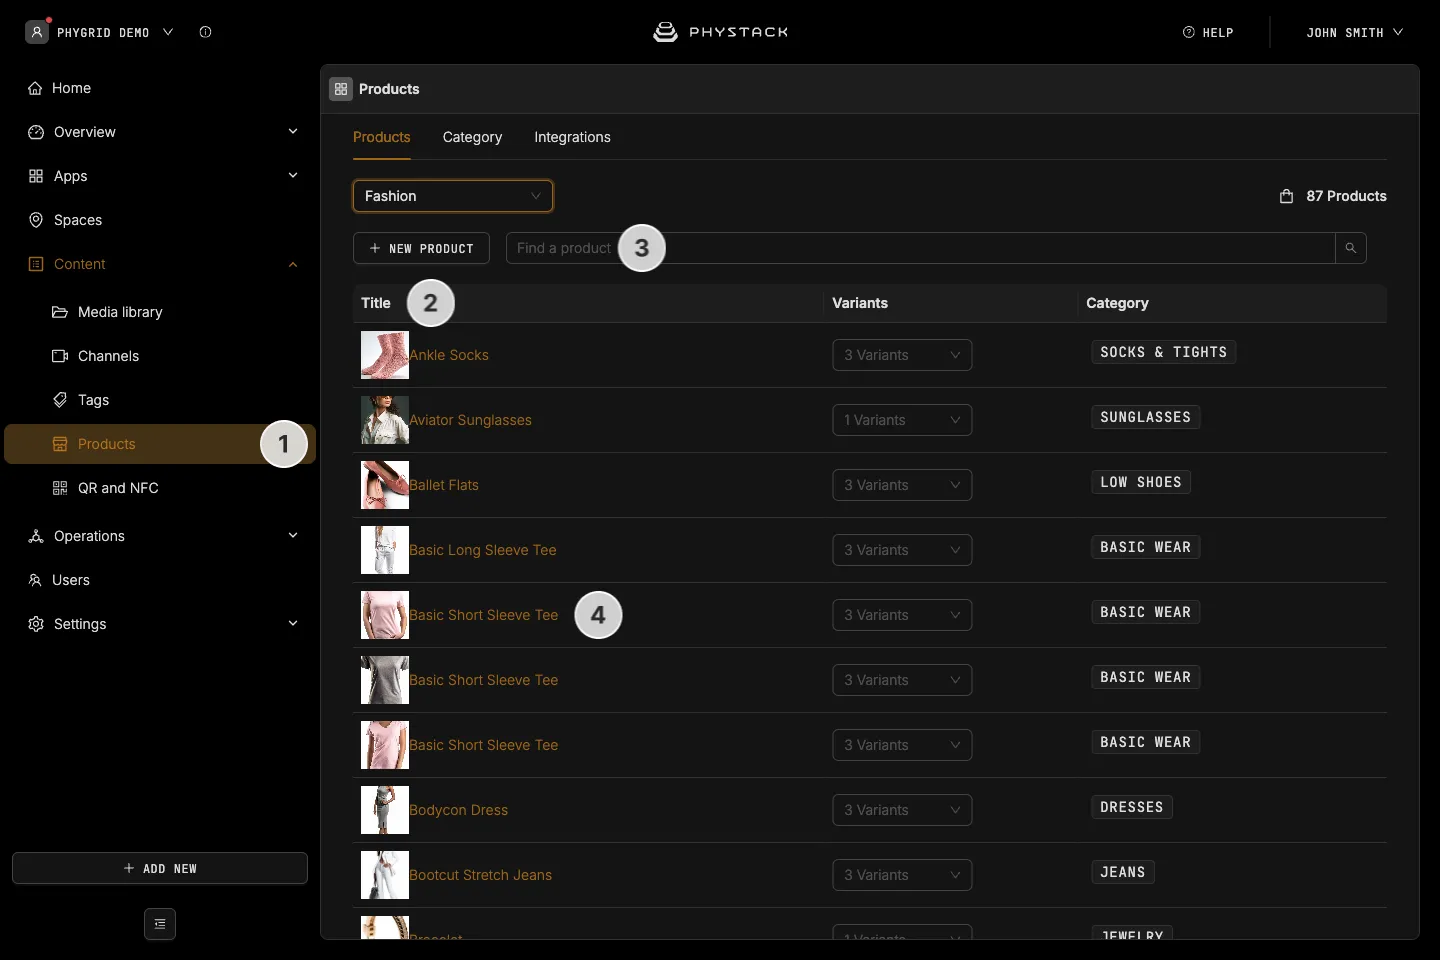
Task: Collapse the Content sidebar section
Action: click(293, 264)
